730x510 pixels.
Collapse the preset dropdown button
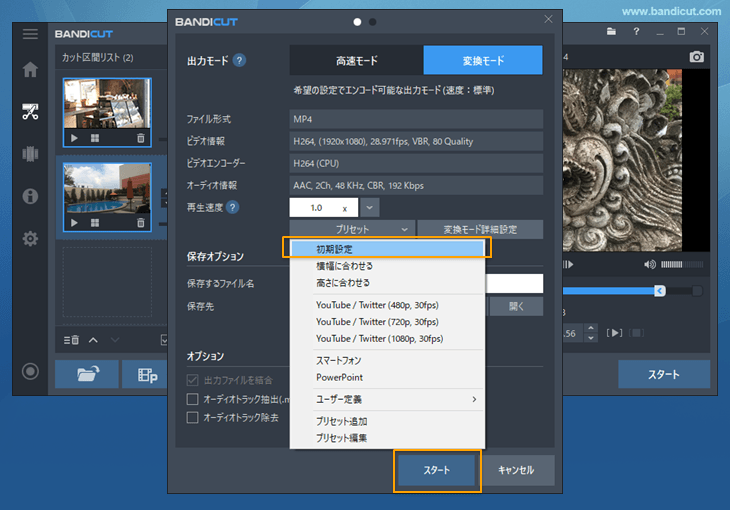point(352,229)
